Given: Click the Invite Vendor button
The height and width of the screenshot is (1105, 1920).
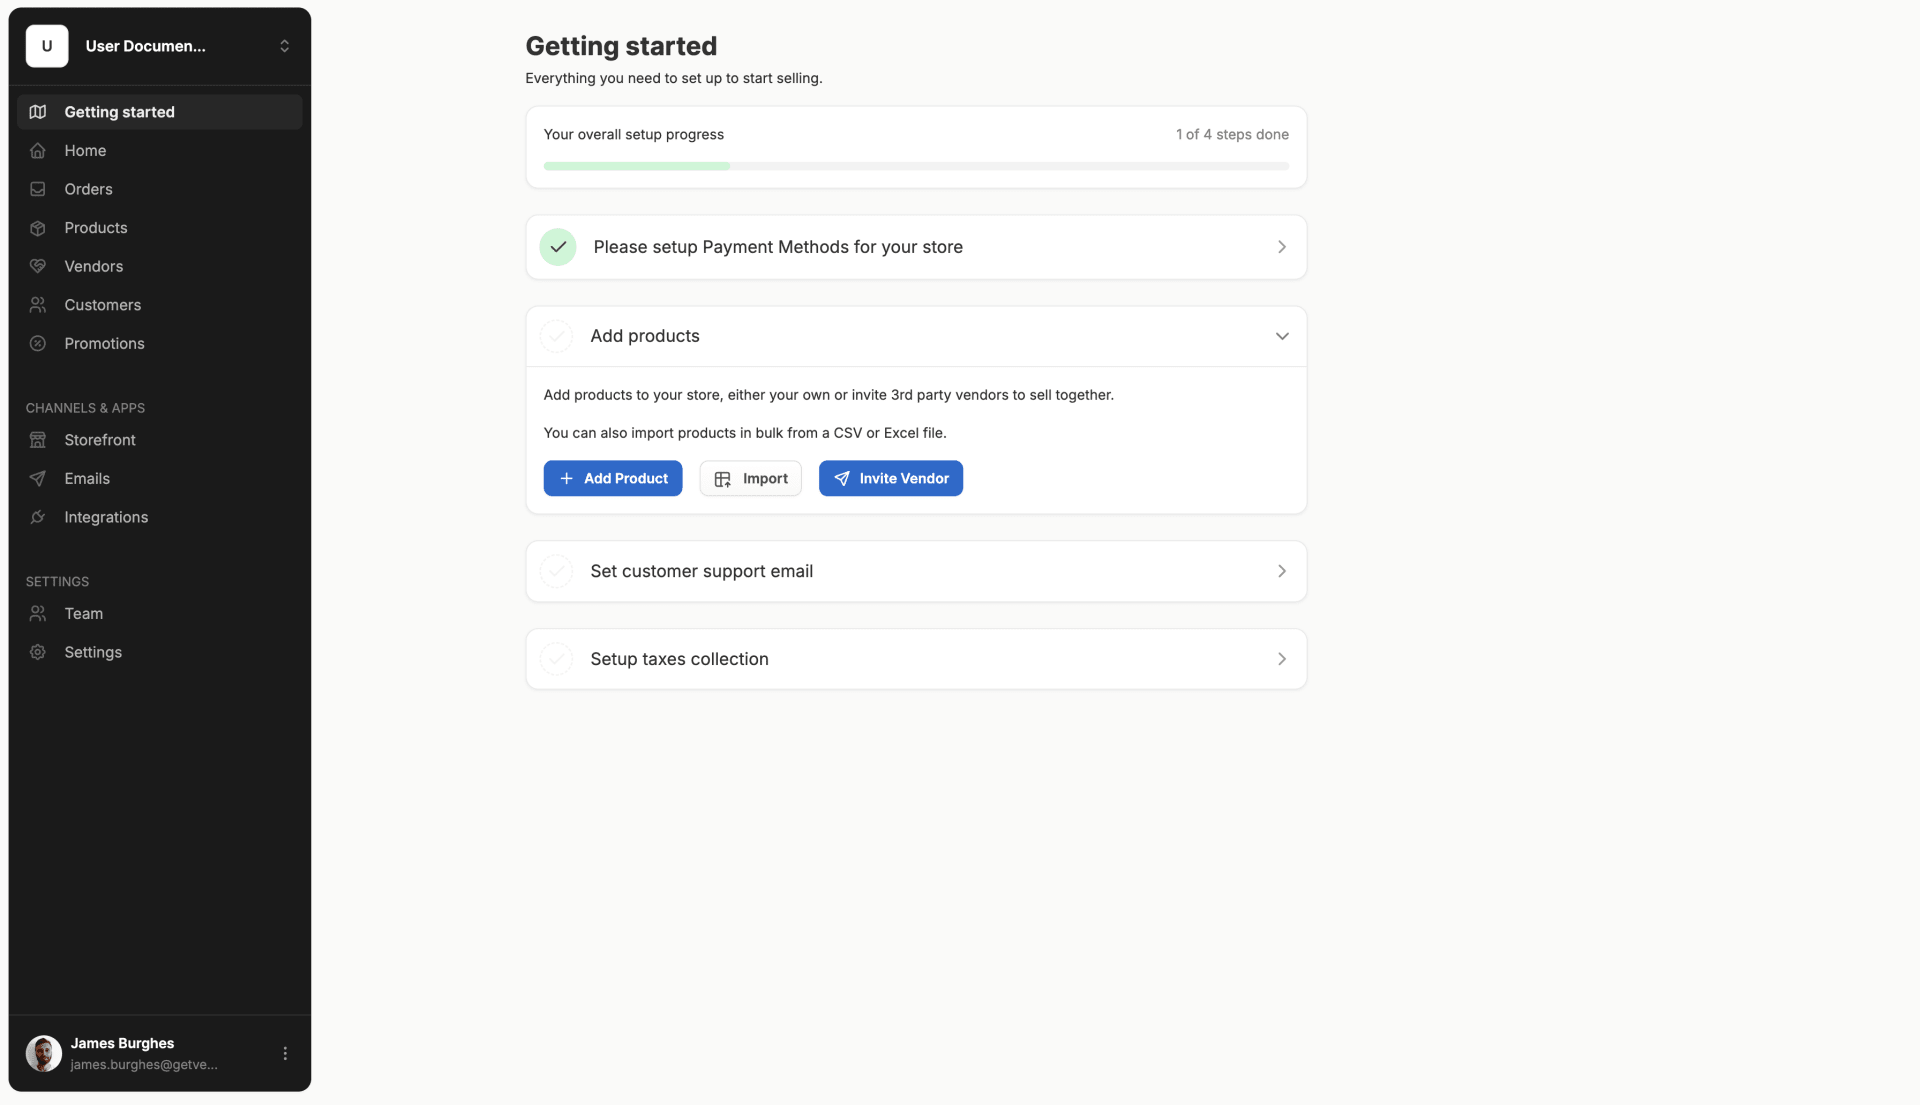Looking at the screenshot, I should 891,478.
